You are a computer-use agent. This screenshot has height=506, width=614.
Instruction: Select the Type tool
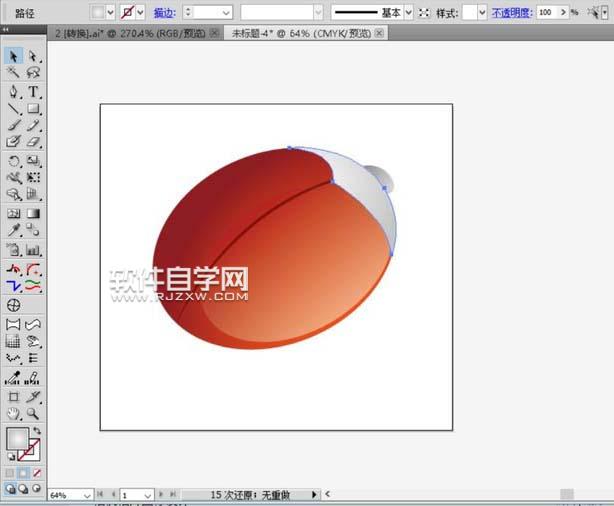click(33, 91)
